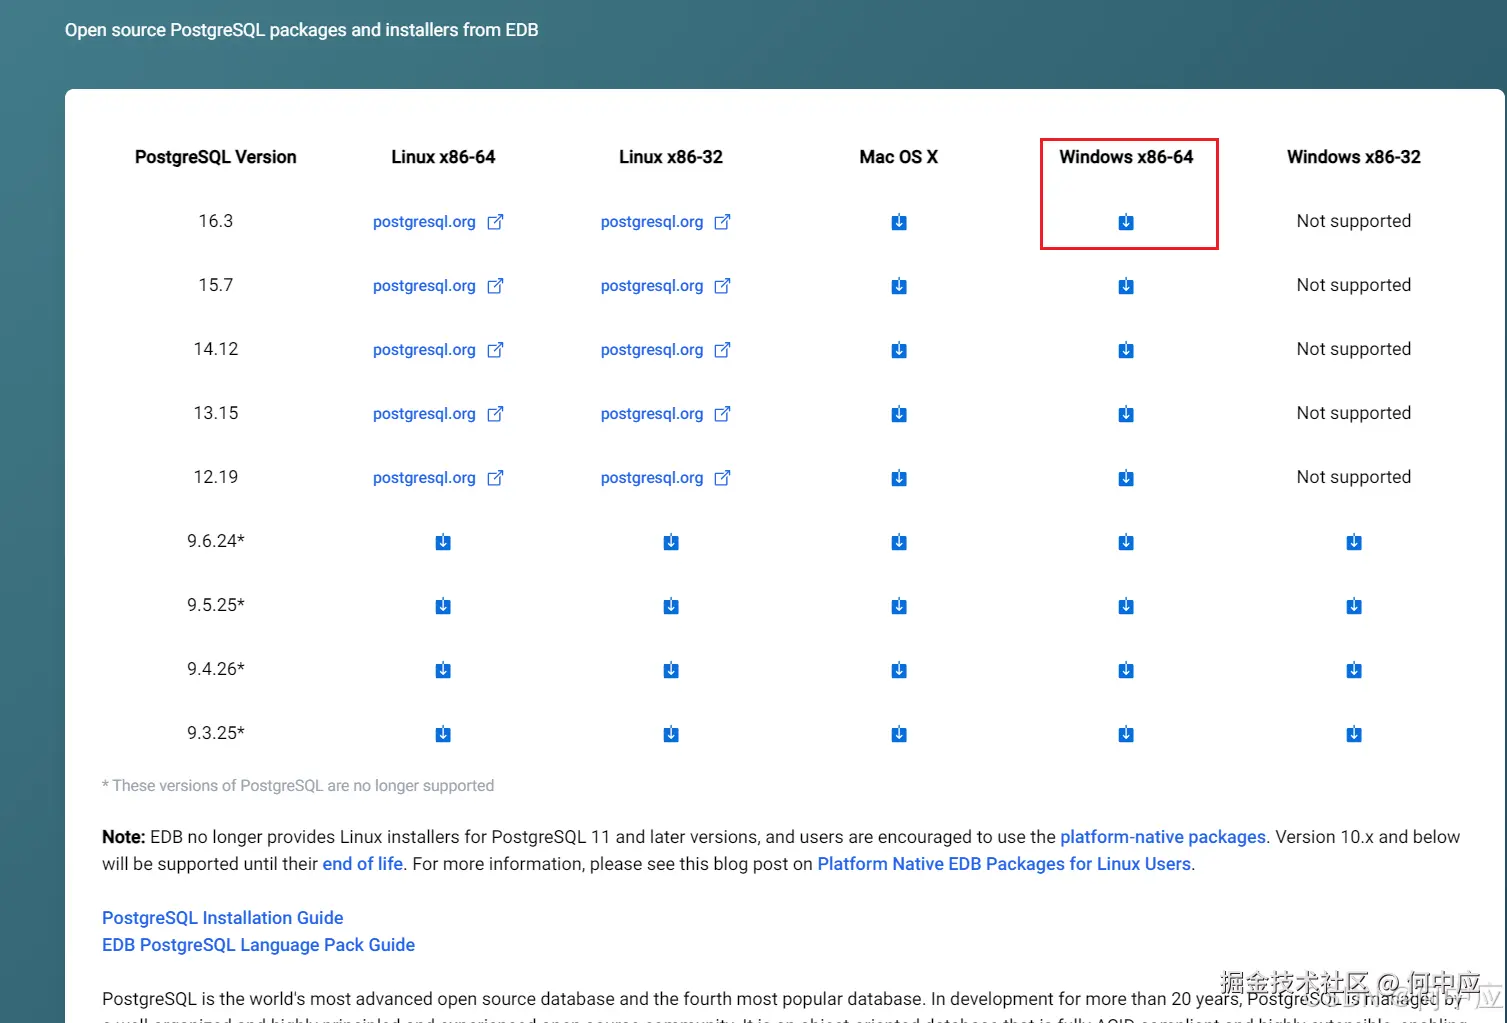Click the 16.3 version cell
Viewport: 1507px width, 1023px height.
coord(216,221)
